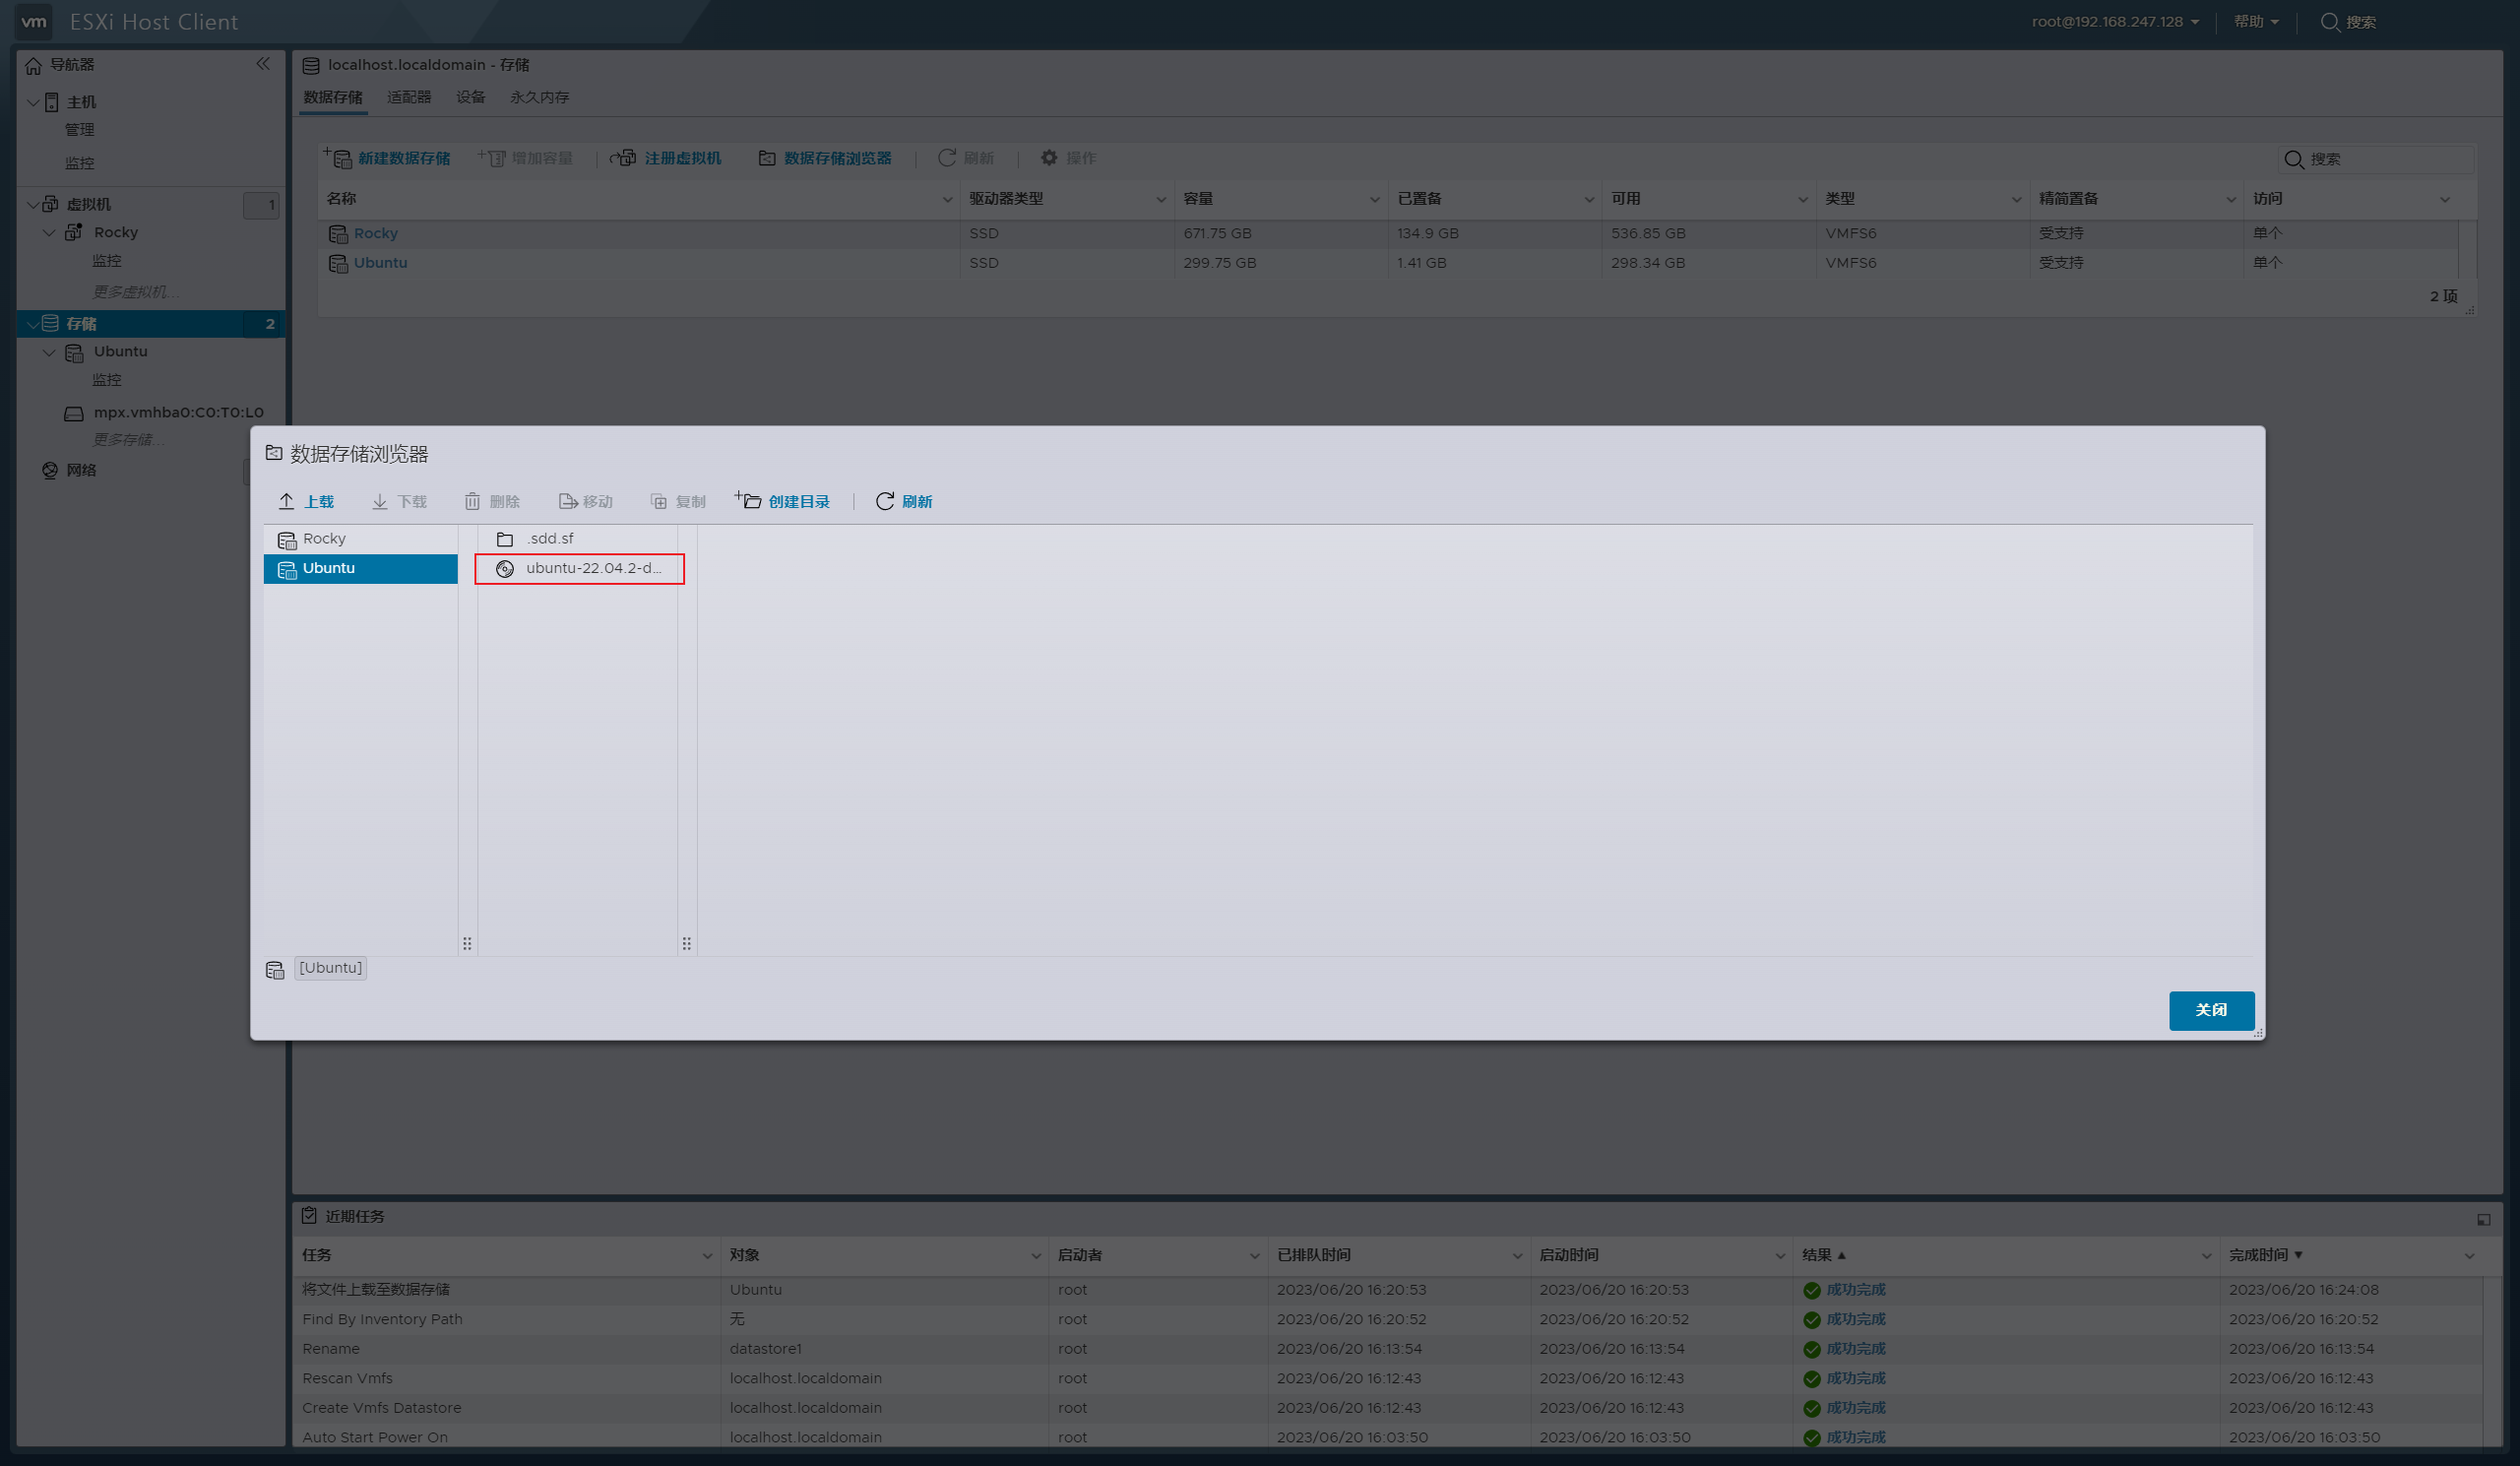Open the Help (帮助) dropdown menu
Viewport: 2520px width, 1466px height.
tap(2256, 21)
